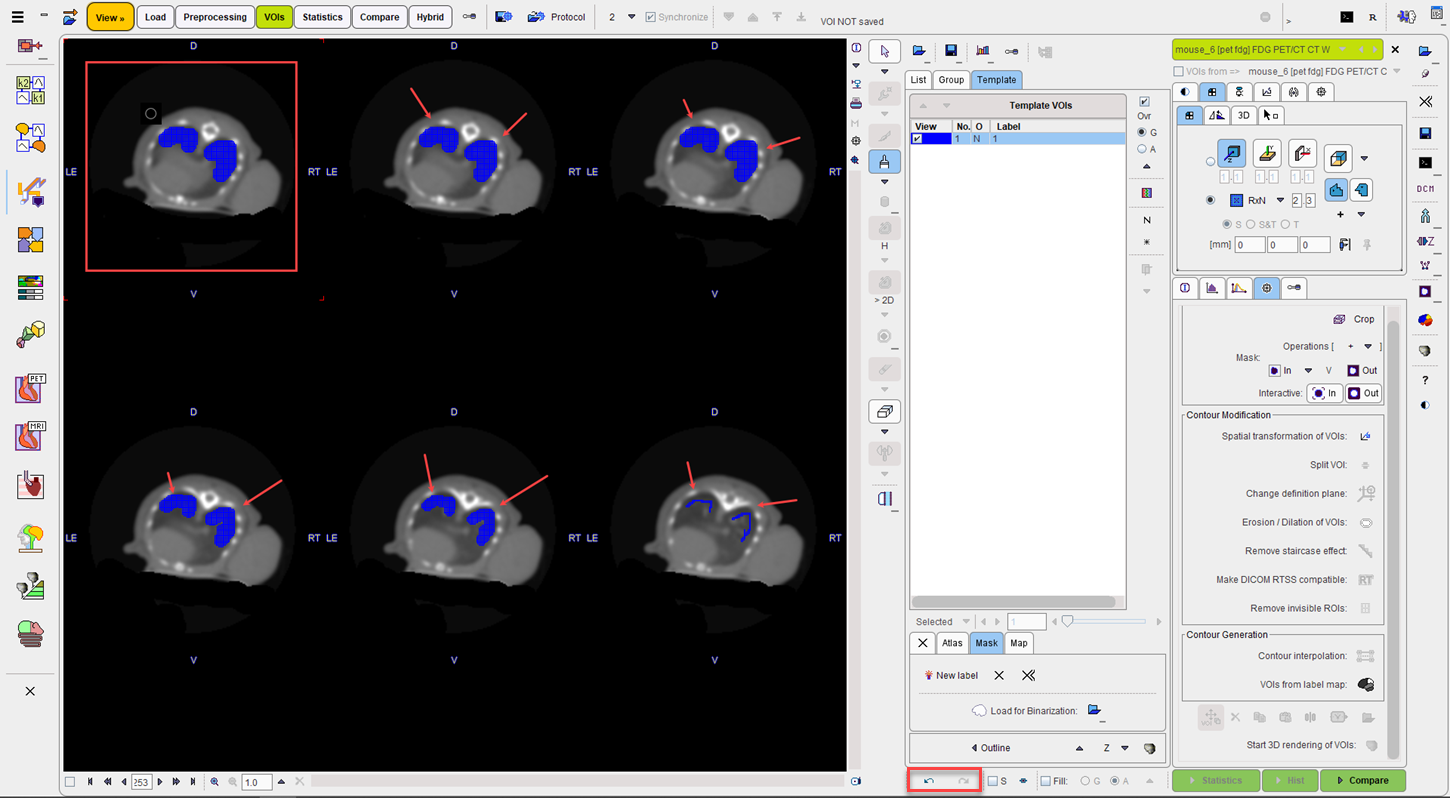Open the Mask In dropdown arrow
Screen dimensions: 1450x798
point(1308,370)
